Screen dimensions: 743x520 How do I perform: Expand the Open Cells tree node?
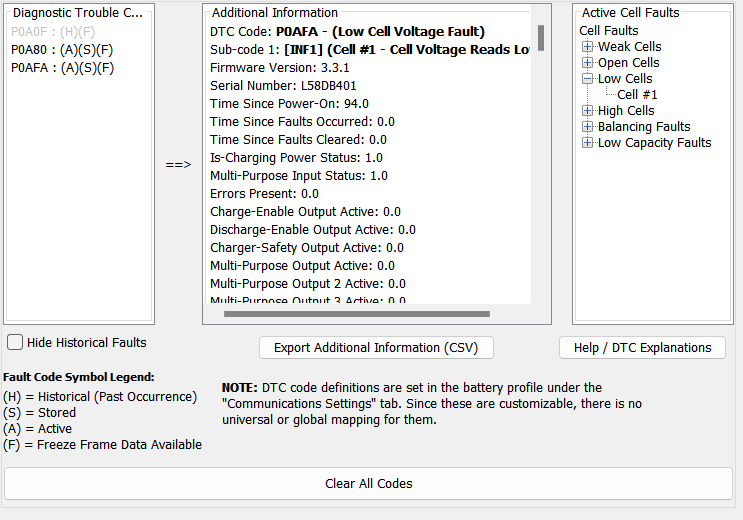(587, 63)
